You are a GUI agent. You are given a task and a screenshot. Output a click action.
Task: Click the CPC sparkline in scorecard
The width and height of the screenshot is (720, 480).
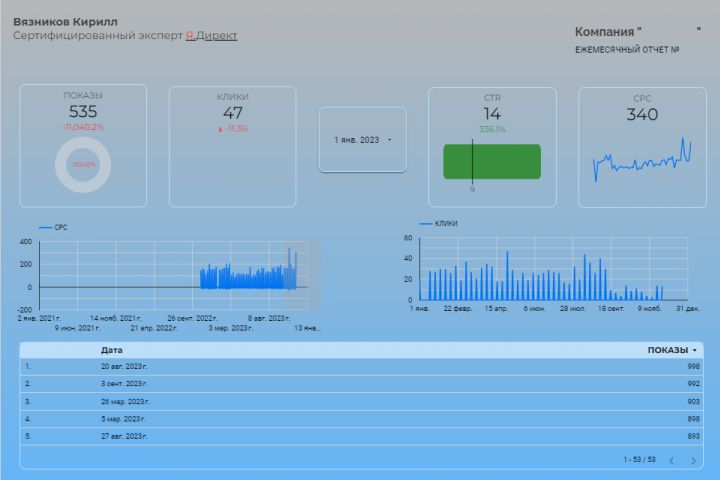pyautogui.click(x=642, y=160)
